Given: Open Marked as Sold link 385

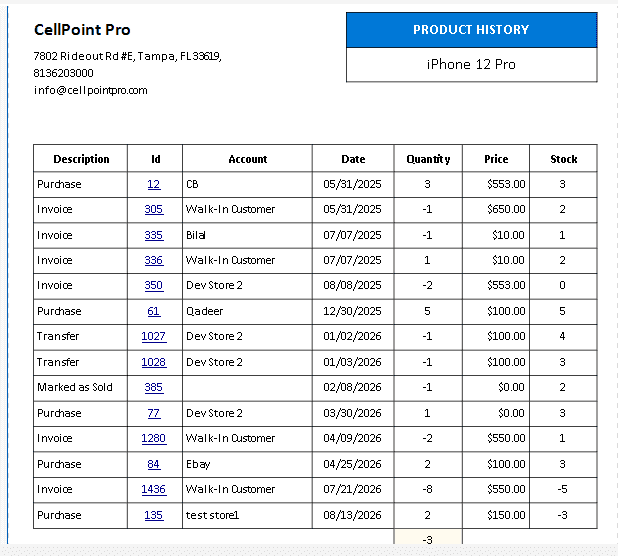Looking at the screenshot, I should pos(154,387).
